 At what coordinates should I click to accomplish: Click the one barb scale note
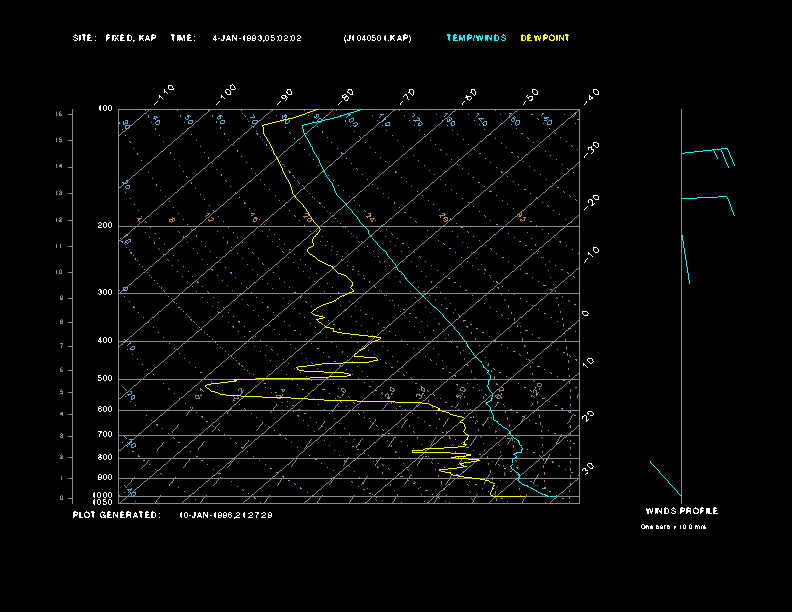673,526
